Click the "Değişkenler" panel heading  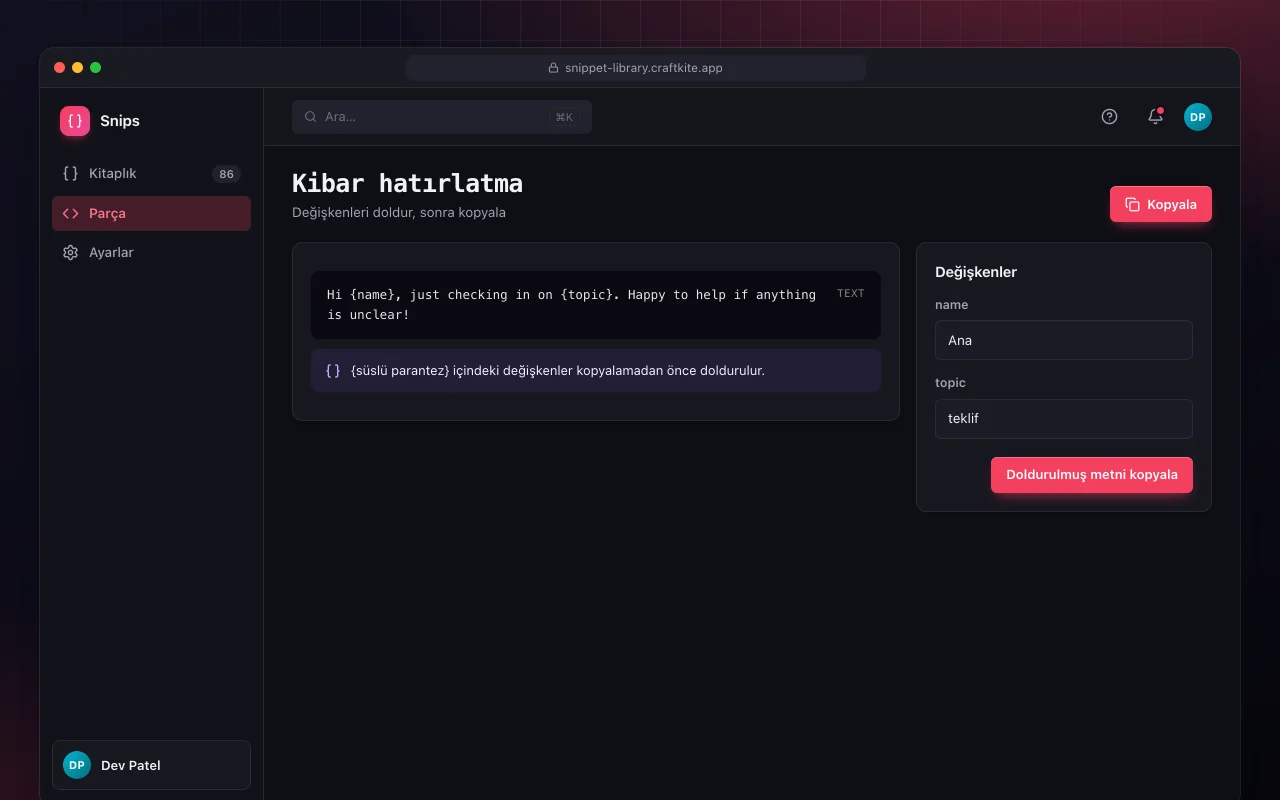tap(976, 272)
